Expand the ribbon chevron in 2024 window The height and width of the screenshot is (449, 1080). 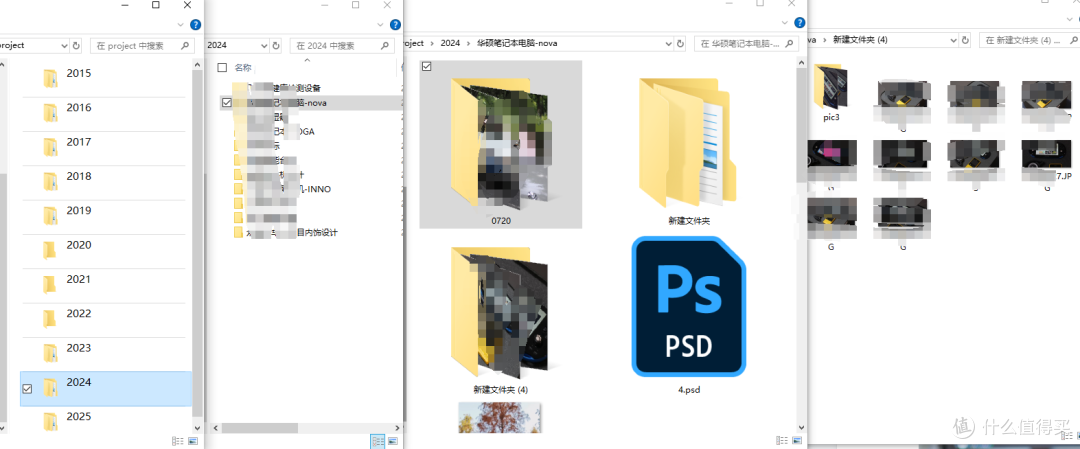(x=380, y=25)
